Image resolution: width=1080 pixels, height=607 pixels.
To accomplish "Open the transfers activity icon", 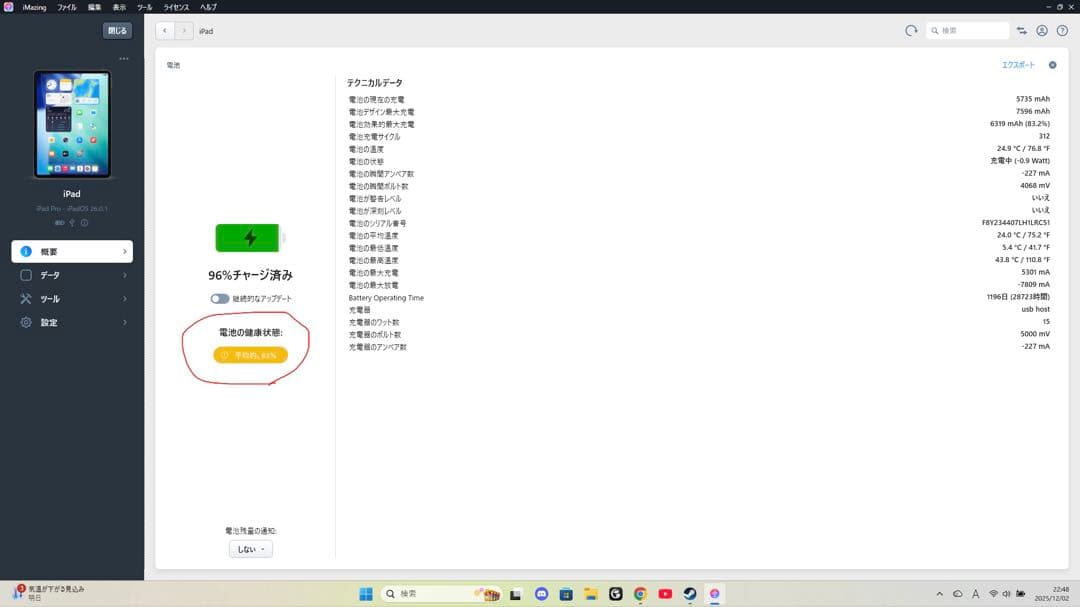I will point(1022,31).
